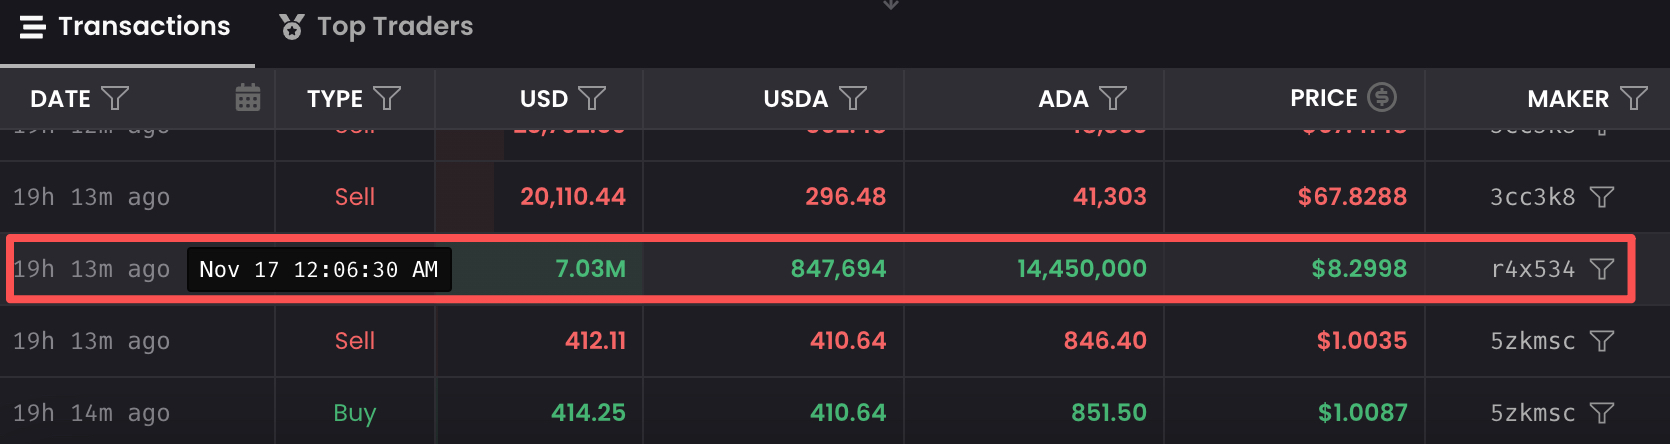The width and height of the screenshot is (1670, 444).
Task: Click the $67.8288 price cell
Action: (x=1352, y=197)
